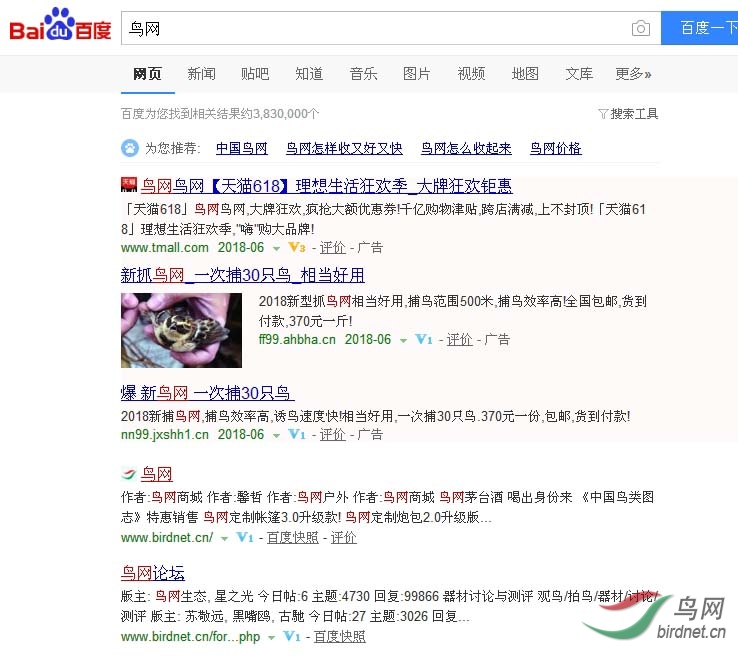Expand dropdown arrow after www.tmall.com date
This screenshot has width=738, height=657.
point(276,248)
